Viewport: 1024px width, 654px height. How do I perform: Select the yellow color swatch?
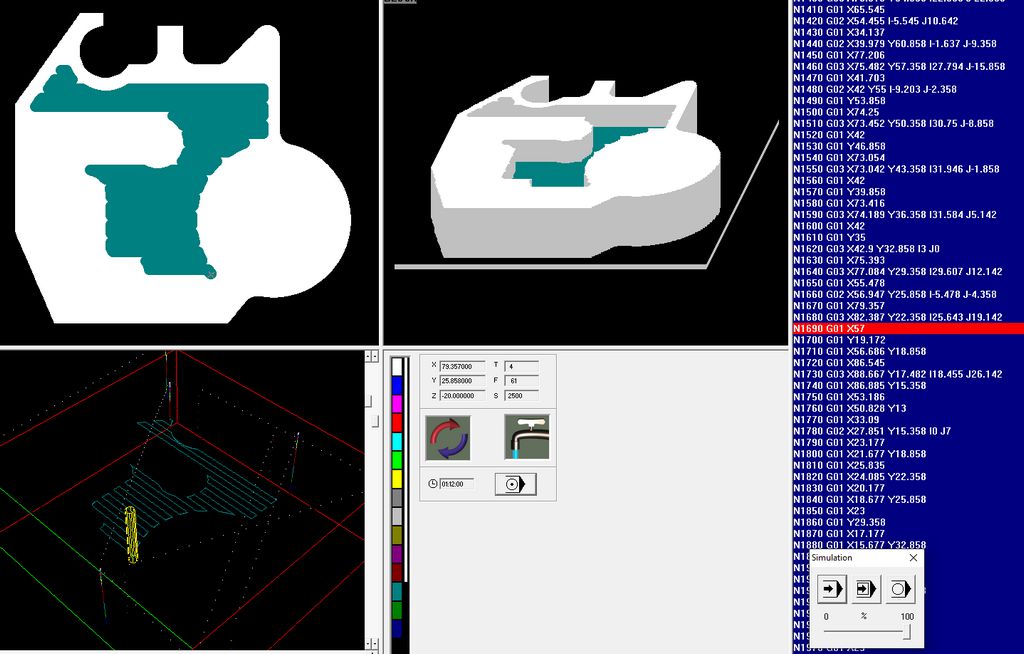pyautogui.click(x=398, y=480)
